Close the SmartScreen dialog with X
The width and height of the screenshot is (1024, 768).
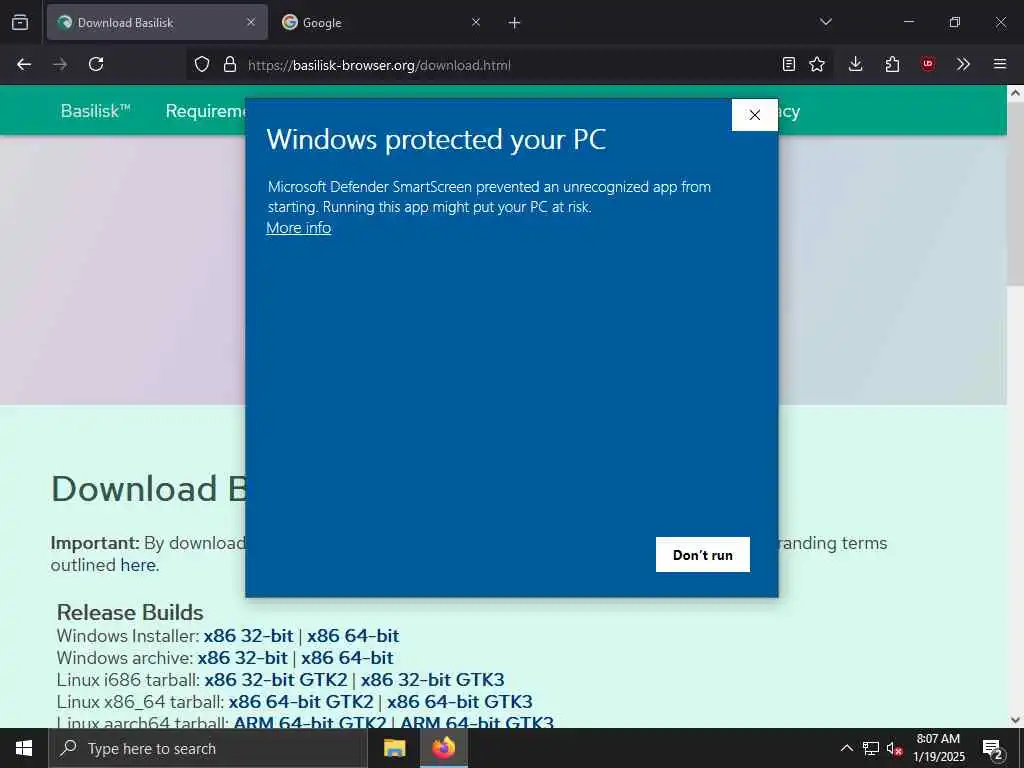point(755,115)
